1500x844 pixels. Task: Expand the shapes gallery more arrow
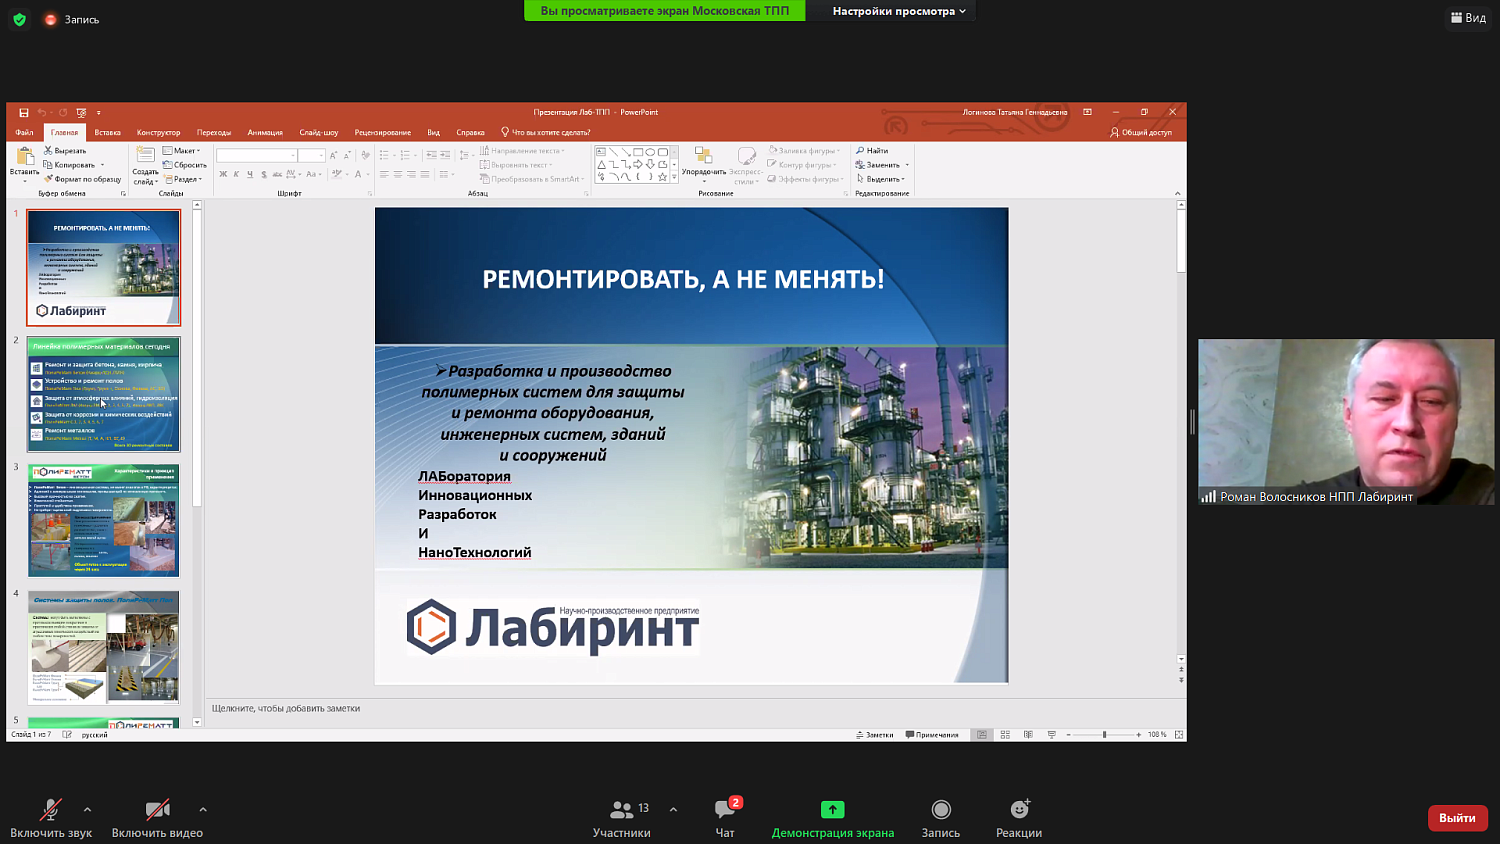(x=674, y=177)
